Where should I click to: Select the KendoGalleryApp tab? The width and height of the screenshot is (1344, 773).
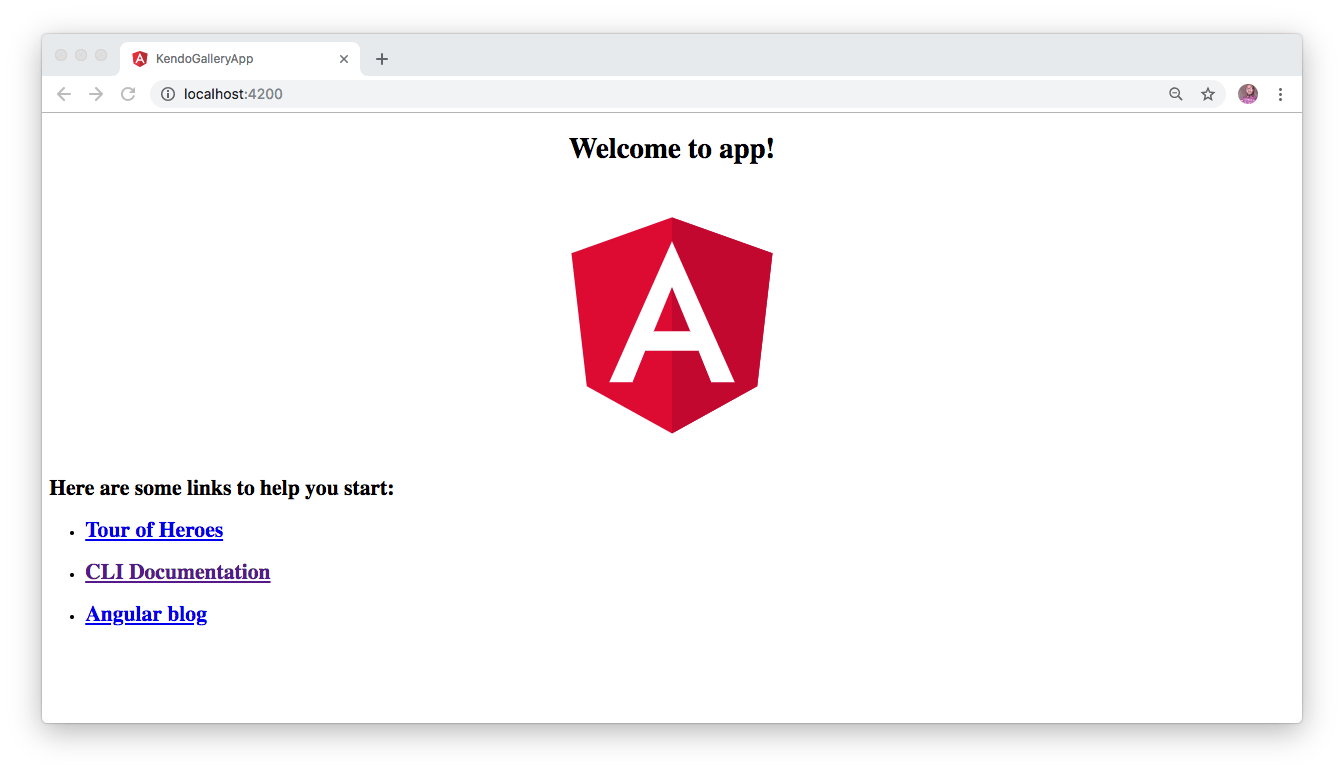pyautogui.click(x=240, y=59)
